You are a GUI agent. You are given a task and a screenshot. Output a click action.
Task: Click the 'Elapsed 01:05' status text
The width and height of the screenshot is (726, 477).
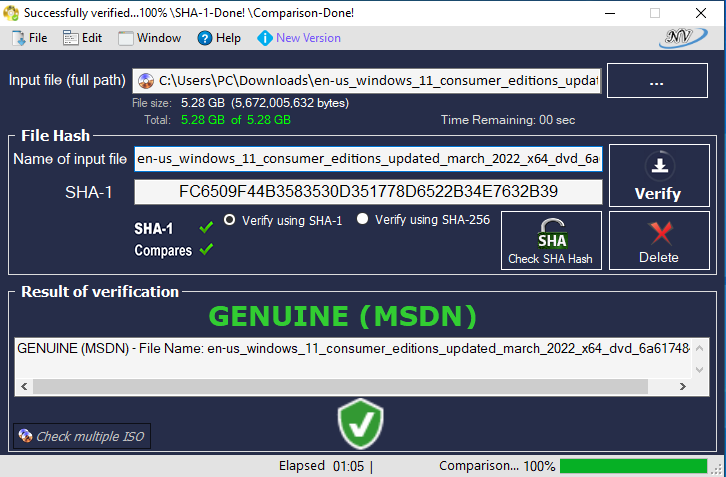(321, 466)
